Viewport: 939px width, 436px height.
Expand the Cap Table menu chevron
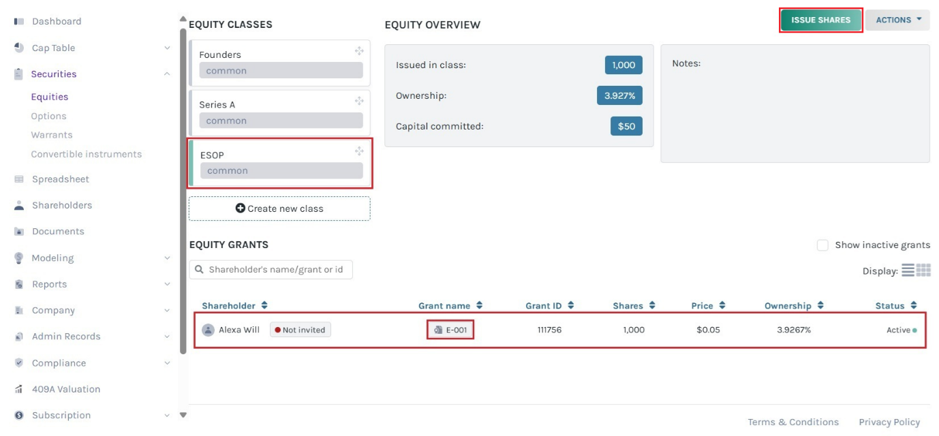[x=167, y=48]
